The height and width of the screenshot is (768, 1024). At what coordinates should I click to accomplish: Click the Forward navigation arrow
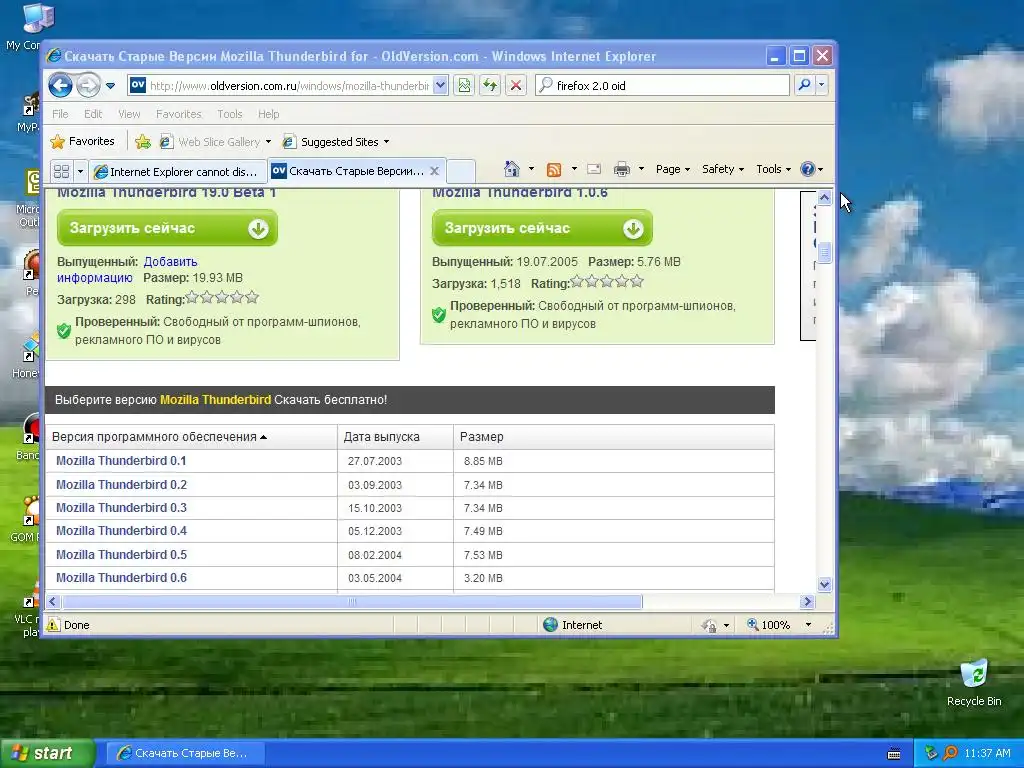[x=88, y=85]
